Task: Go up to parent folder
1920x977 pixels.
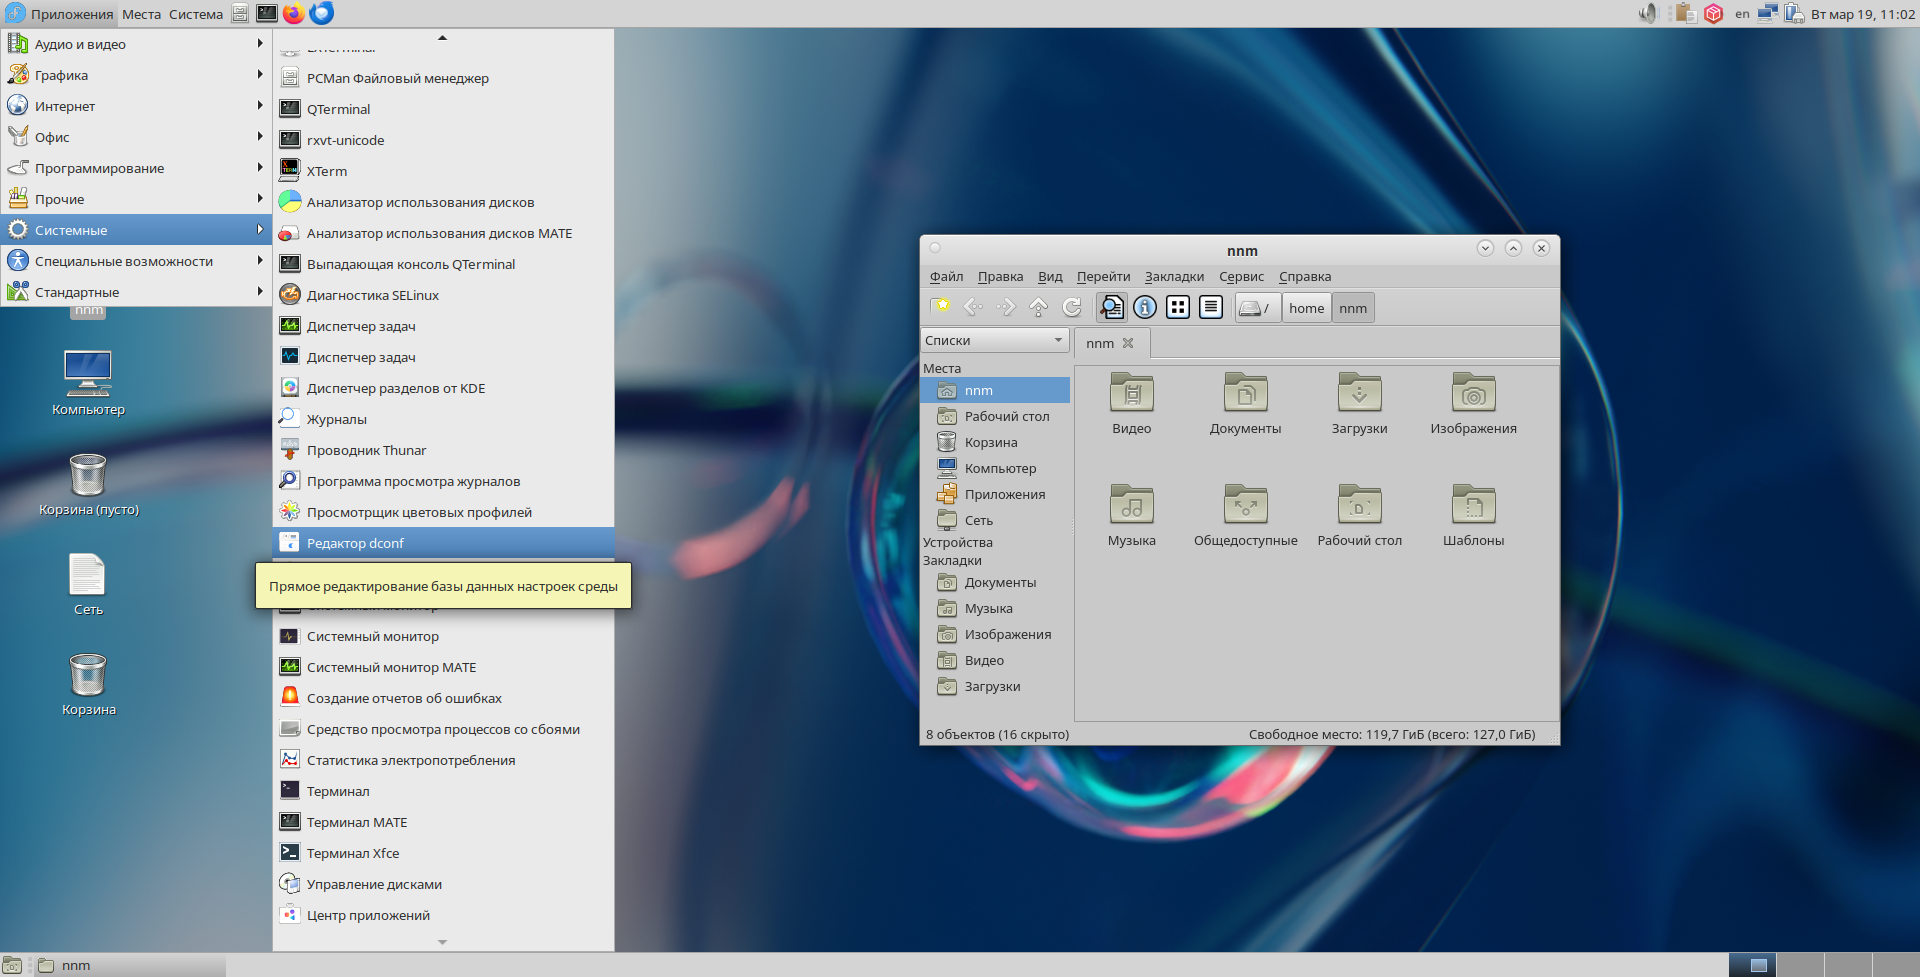Action: (x=1038, y=308)
